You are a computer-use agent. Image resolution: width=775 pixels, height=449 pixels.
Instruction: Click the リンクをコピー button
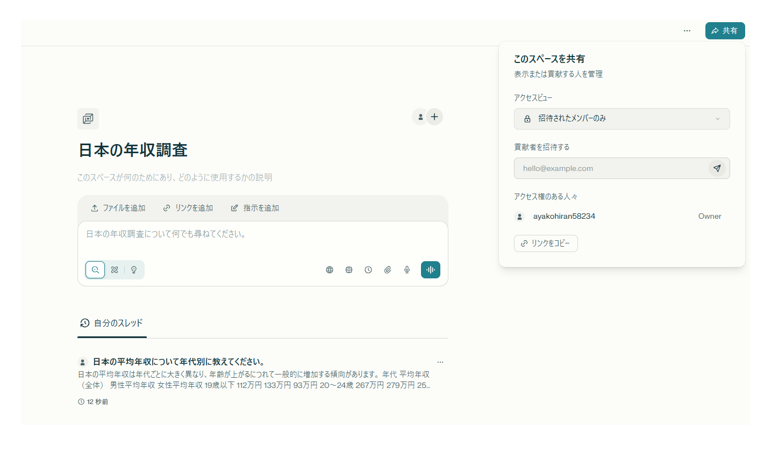(x=546, y=243)
